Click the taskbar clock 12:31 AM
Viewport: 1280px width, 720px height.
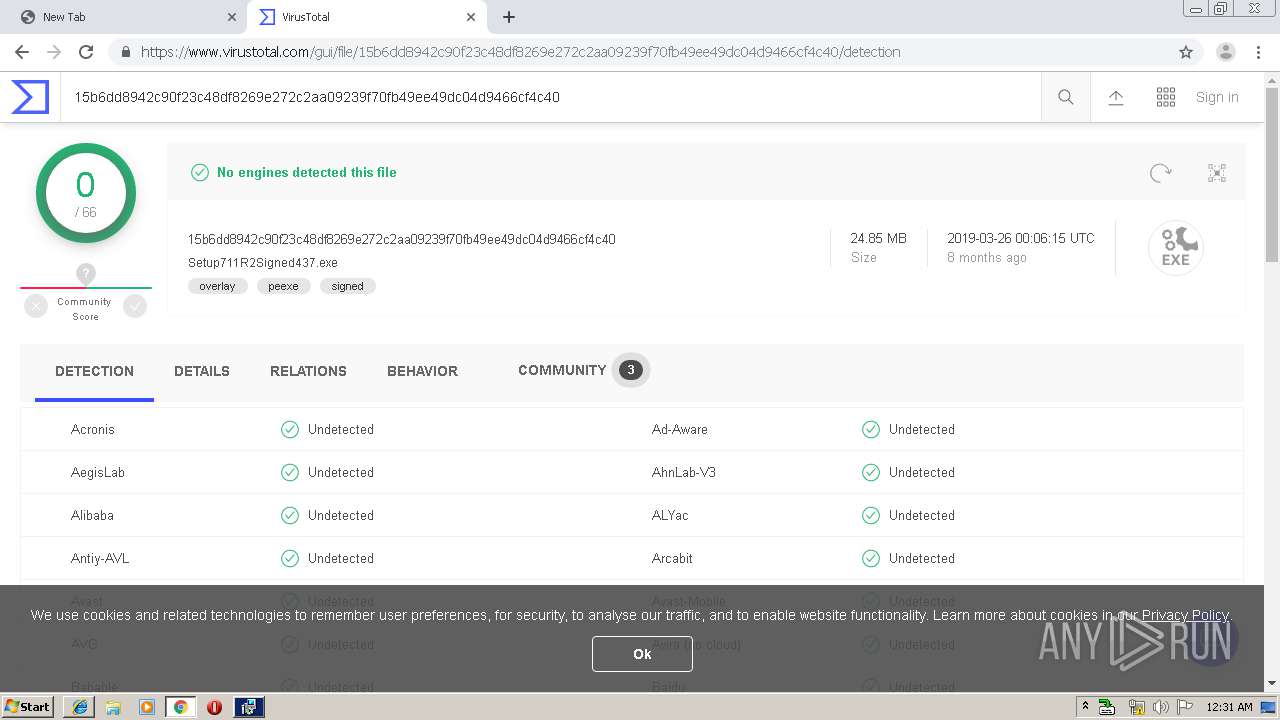click(x=1229, y=707)
